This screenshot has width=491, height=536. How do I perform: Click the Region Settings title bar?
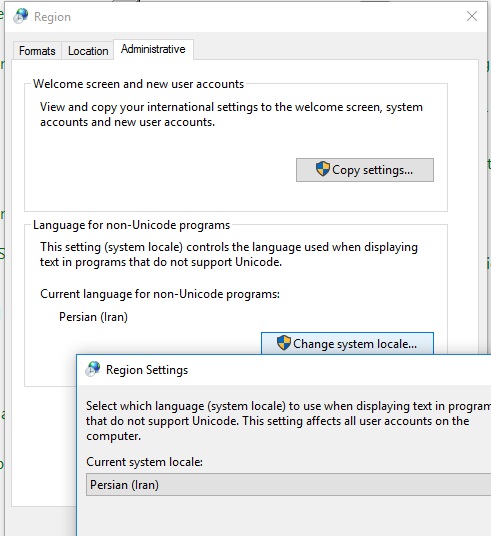click(284, 370)
